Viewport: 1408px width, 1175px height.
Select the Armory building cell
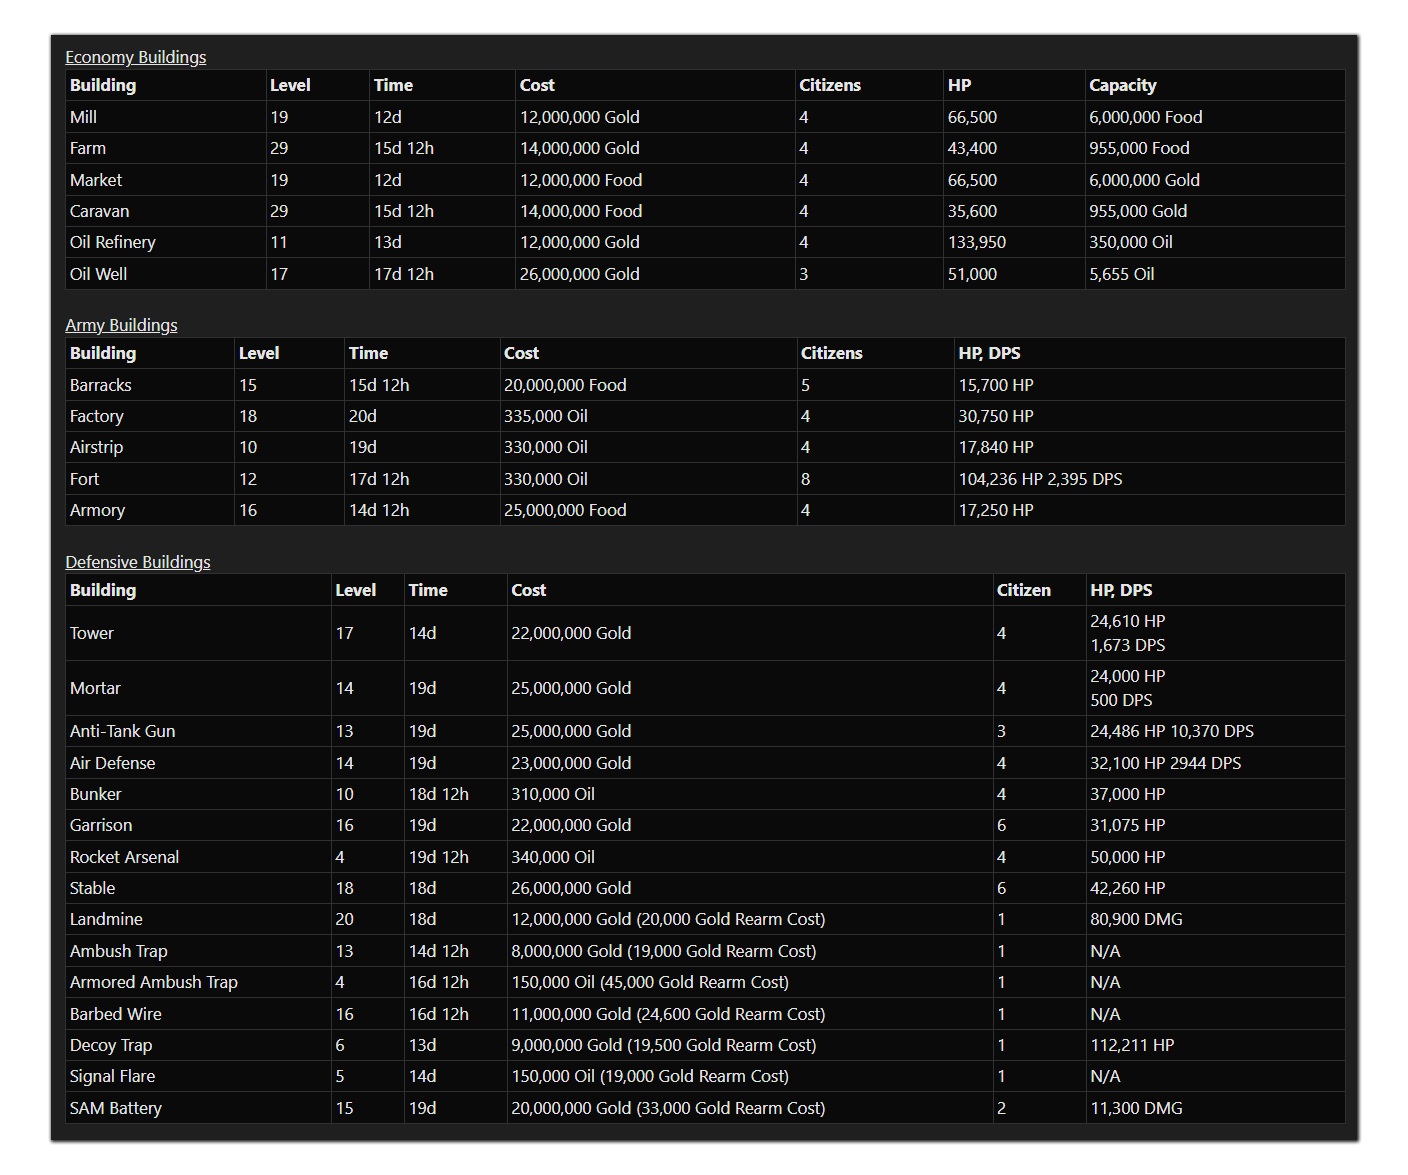point(150,510)
